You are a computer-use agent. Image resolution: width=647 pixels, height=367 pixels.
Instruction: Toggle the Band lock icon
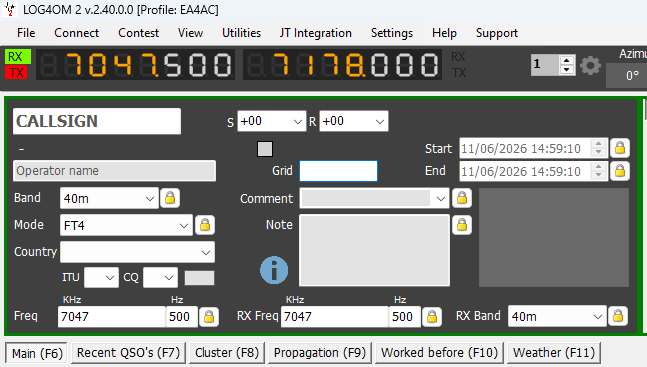[x=170, y=198]
